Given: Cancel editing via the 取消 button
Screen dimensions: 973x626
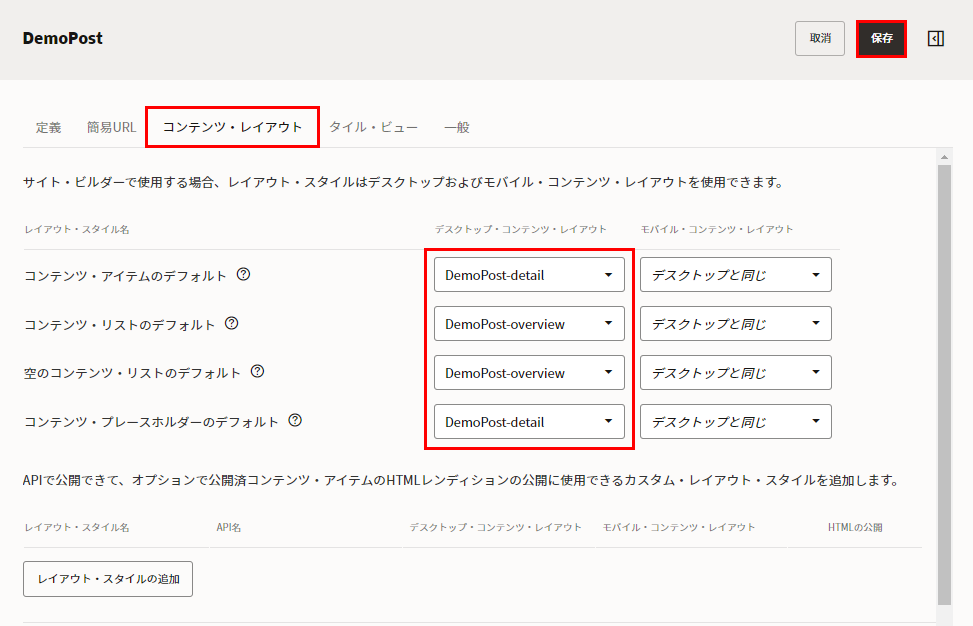Looking at the screenshot, I should tap(819, 38).
